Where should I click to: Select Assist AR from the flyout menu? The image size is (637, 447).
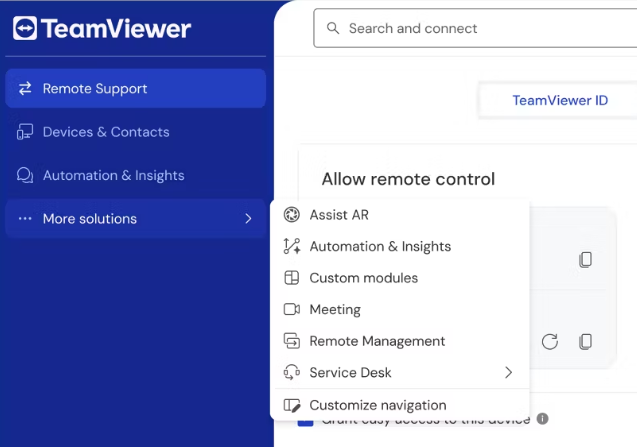click(402, 215)
